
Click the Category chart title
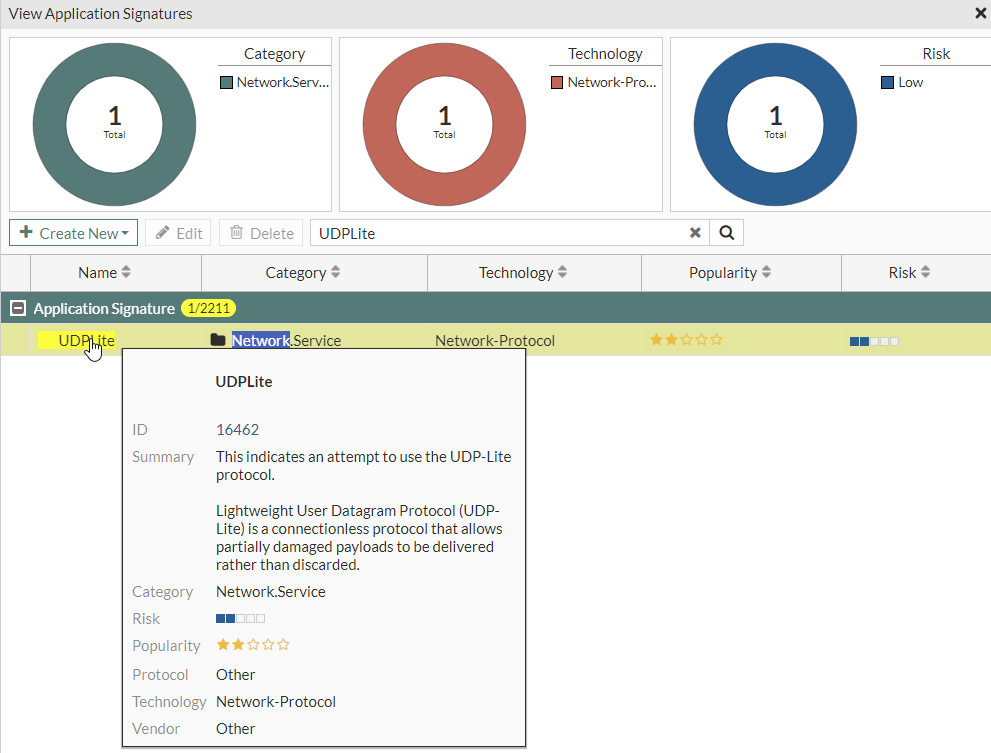[x=274, y=54]
